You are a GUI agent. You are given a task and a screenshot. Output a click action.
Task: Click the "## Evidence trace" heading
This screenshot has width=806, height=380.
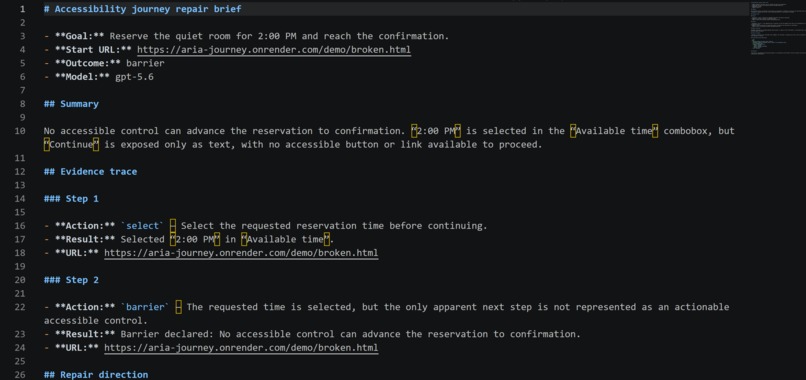coord(90,172)
